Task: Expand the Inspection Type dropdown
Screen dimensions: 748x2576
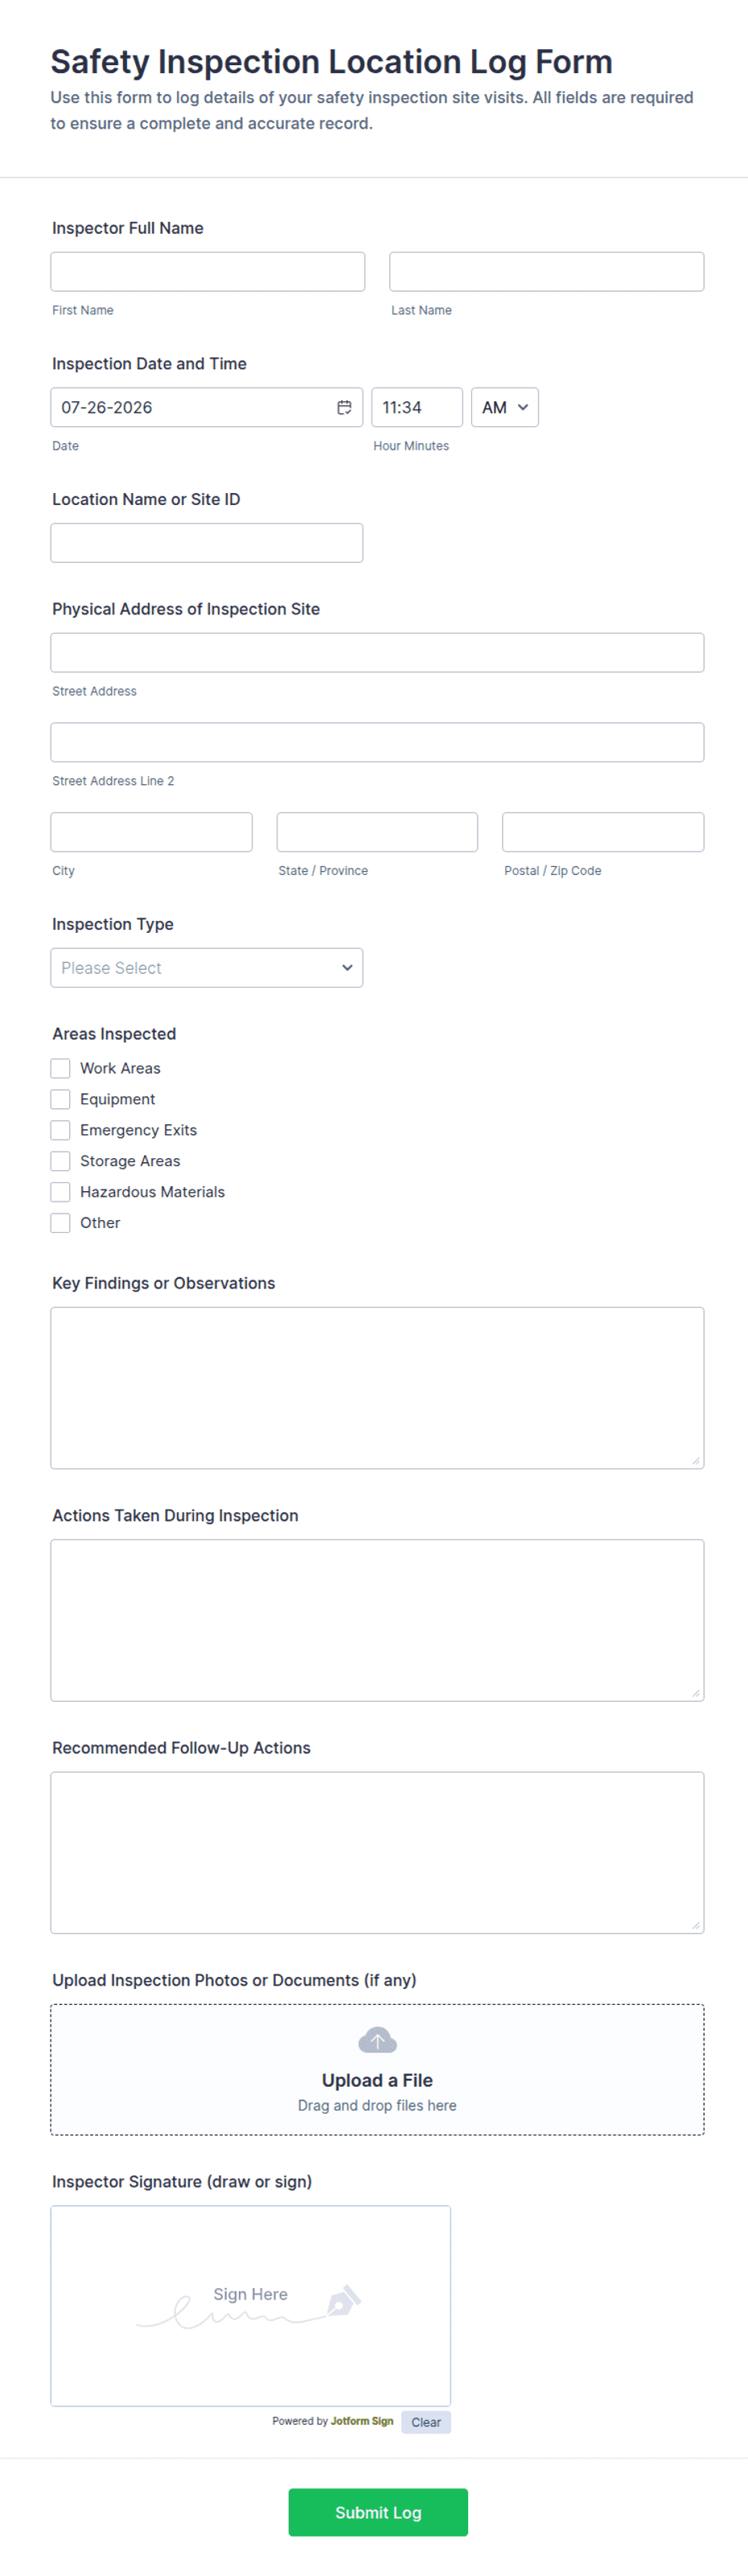Action: (207, 968)
